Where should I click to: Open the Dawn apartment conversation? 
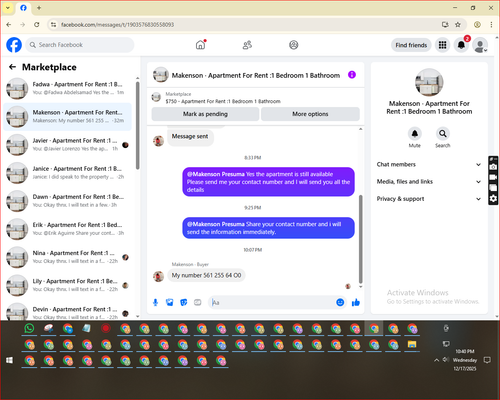pyautogui.click(x=67, y=201)
